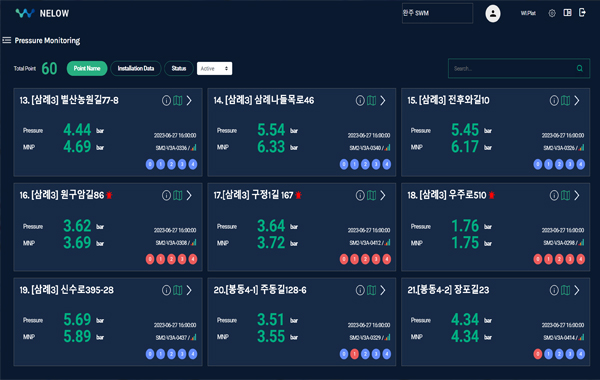The height and width of the screenshot is (380, 600).
Task: Show info for point 18 우주로510
Action: pos(554,196)
